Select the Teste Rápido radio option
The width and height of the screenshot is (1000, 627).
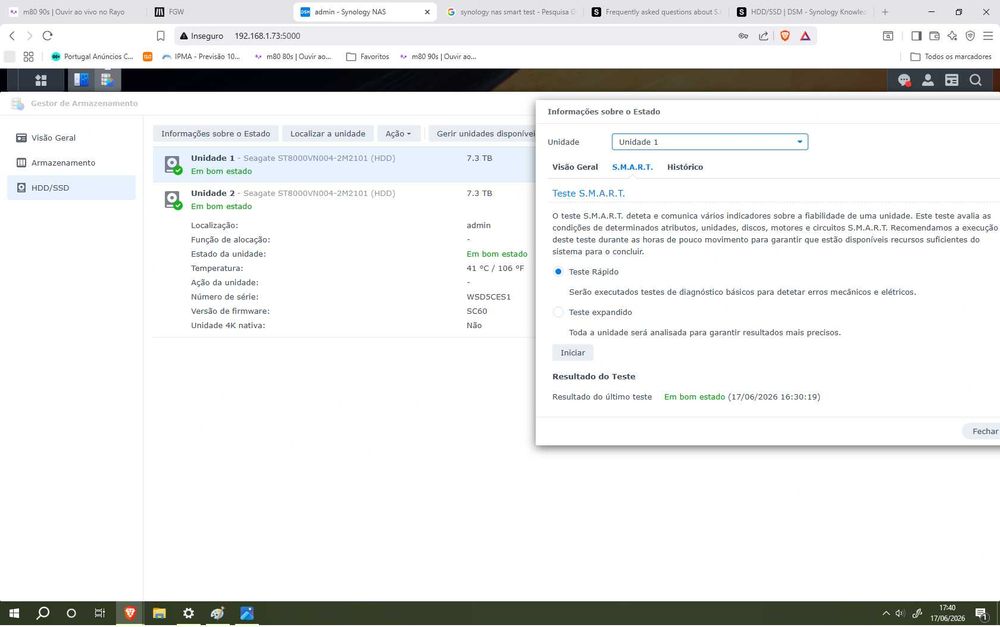pyautogui.click(x=558, y=272)
